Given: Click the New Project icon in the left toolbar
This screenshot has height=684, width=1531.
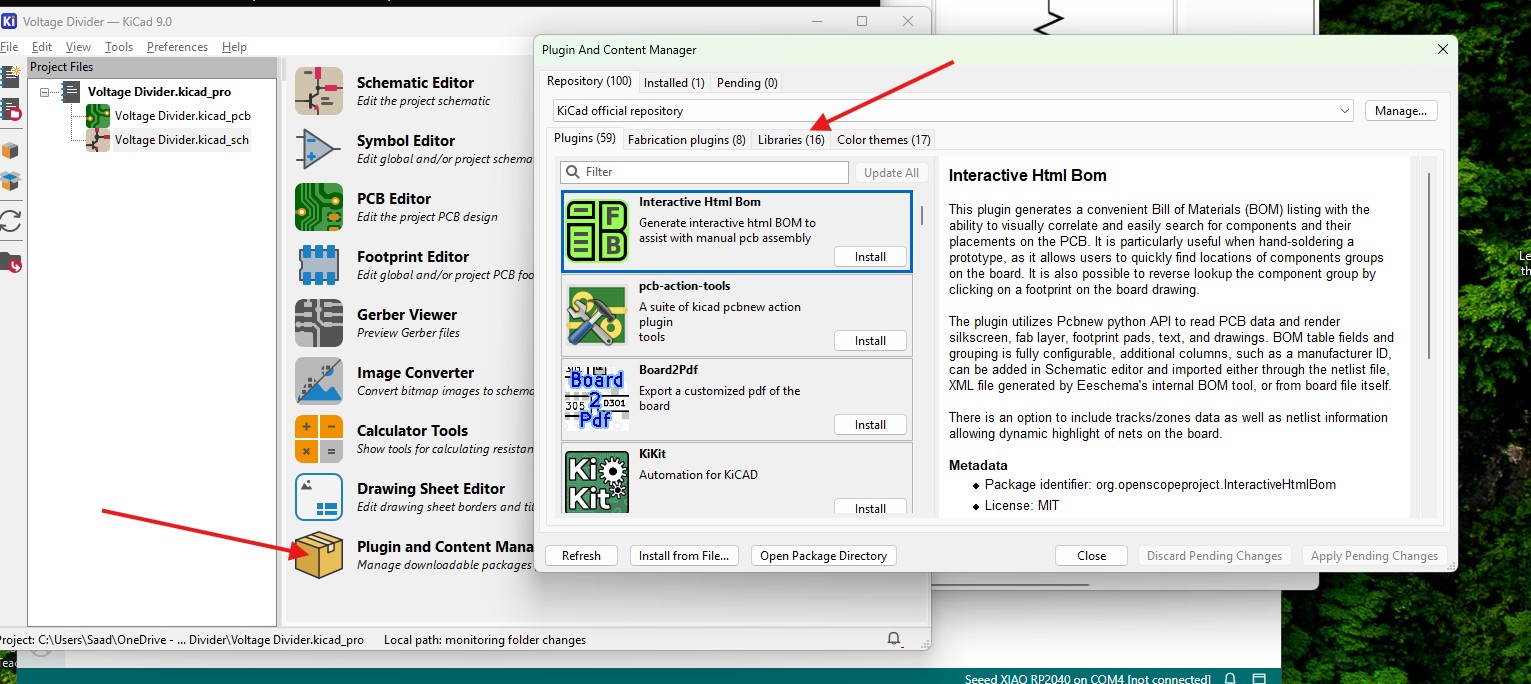Looking at the screenshot, I should tap(10, 78).
